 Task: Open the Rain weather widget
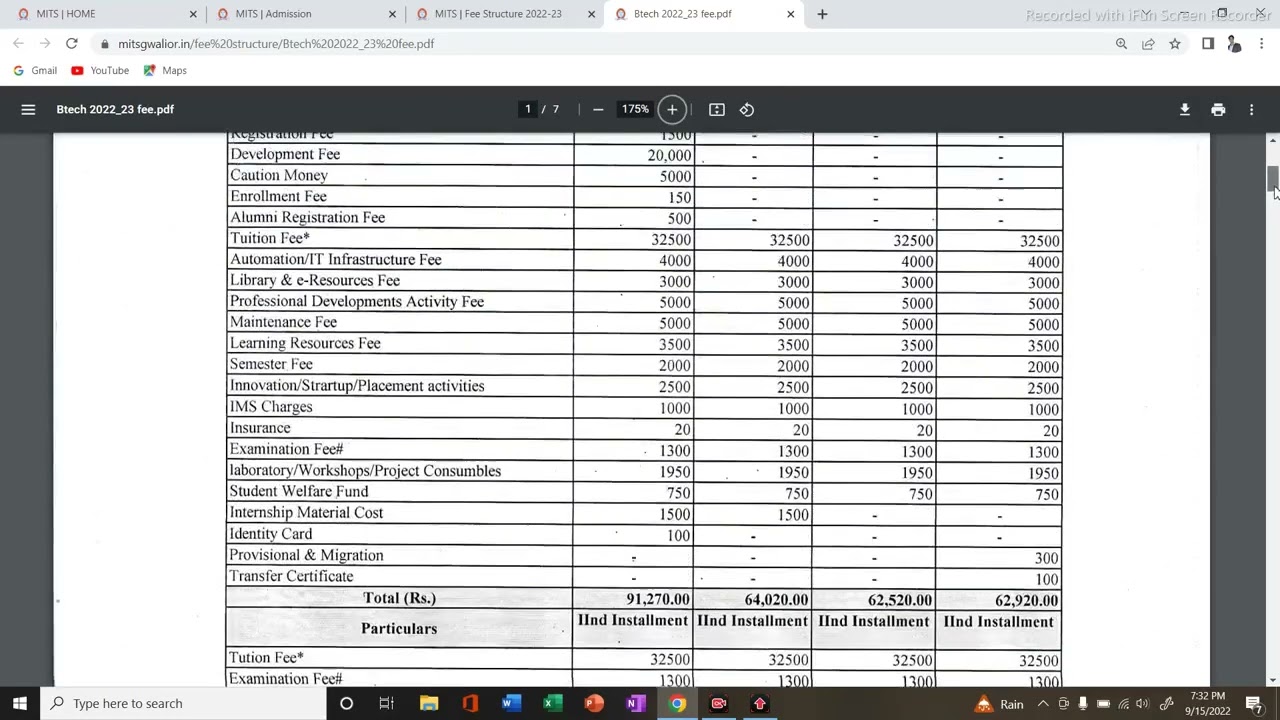(x=998, y=704)
